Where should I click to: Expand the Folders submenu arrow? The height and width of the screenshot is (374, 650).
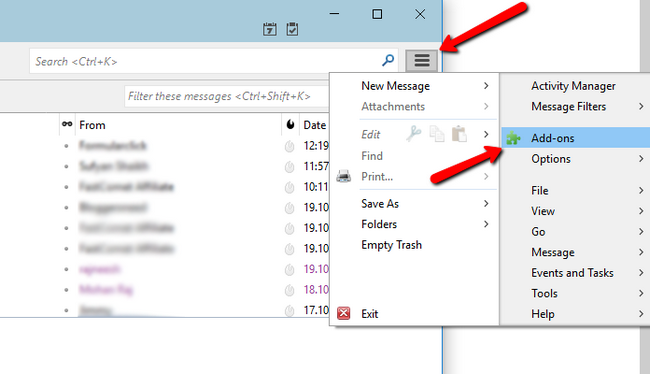click(x=486, y=224)
